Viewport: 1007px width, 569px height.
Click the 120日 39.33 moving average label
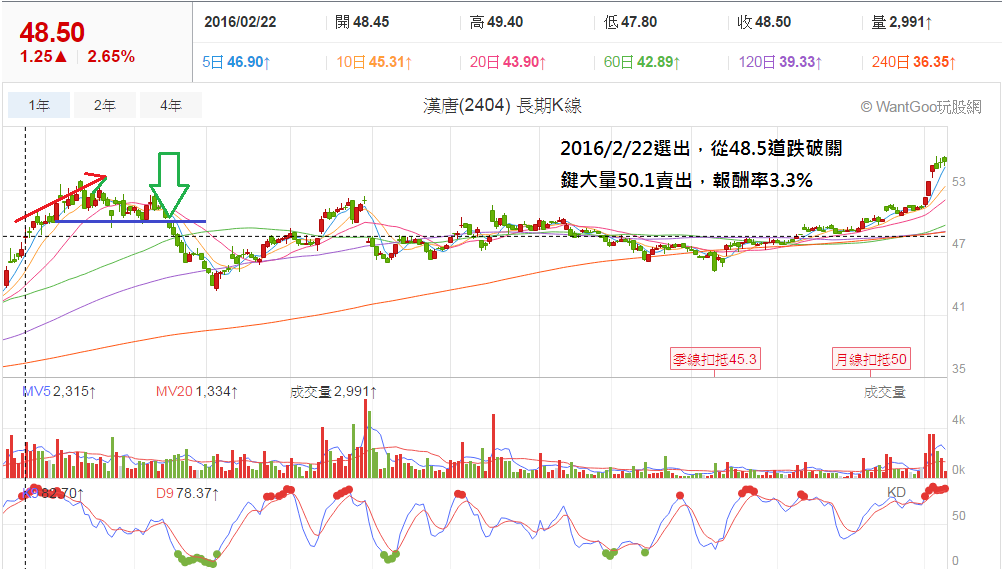pyautogui.click(x=780, y=62)
